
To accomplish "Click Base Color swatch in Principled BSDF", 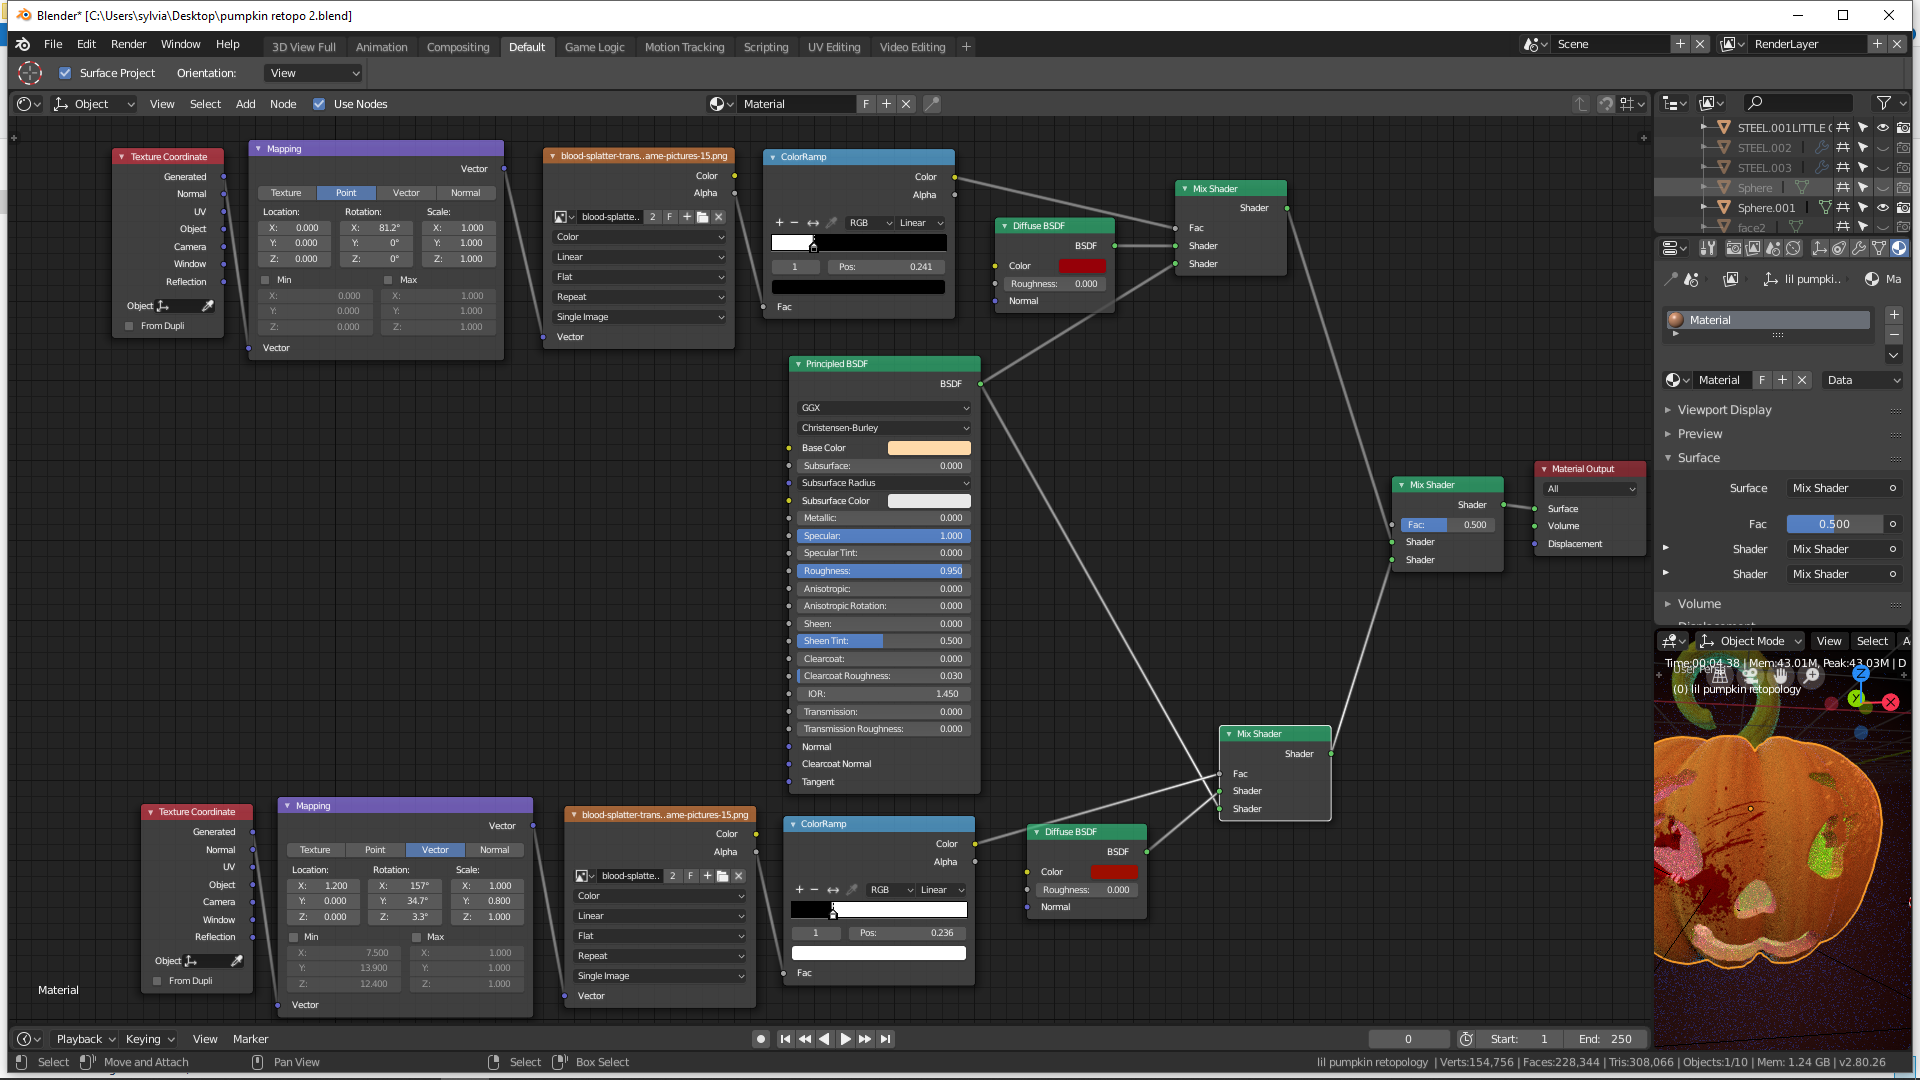I will pyautogui.click(x=929, y=448).
